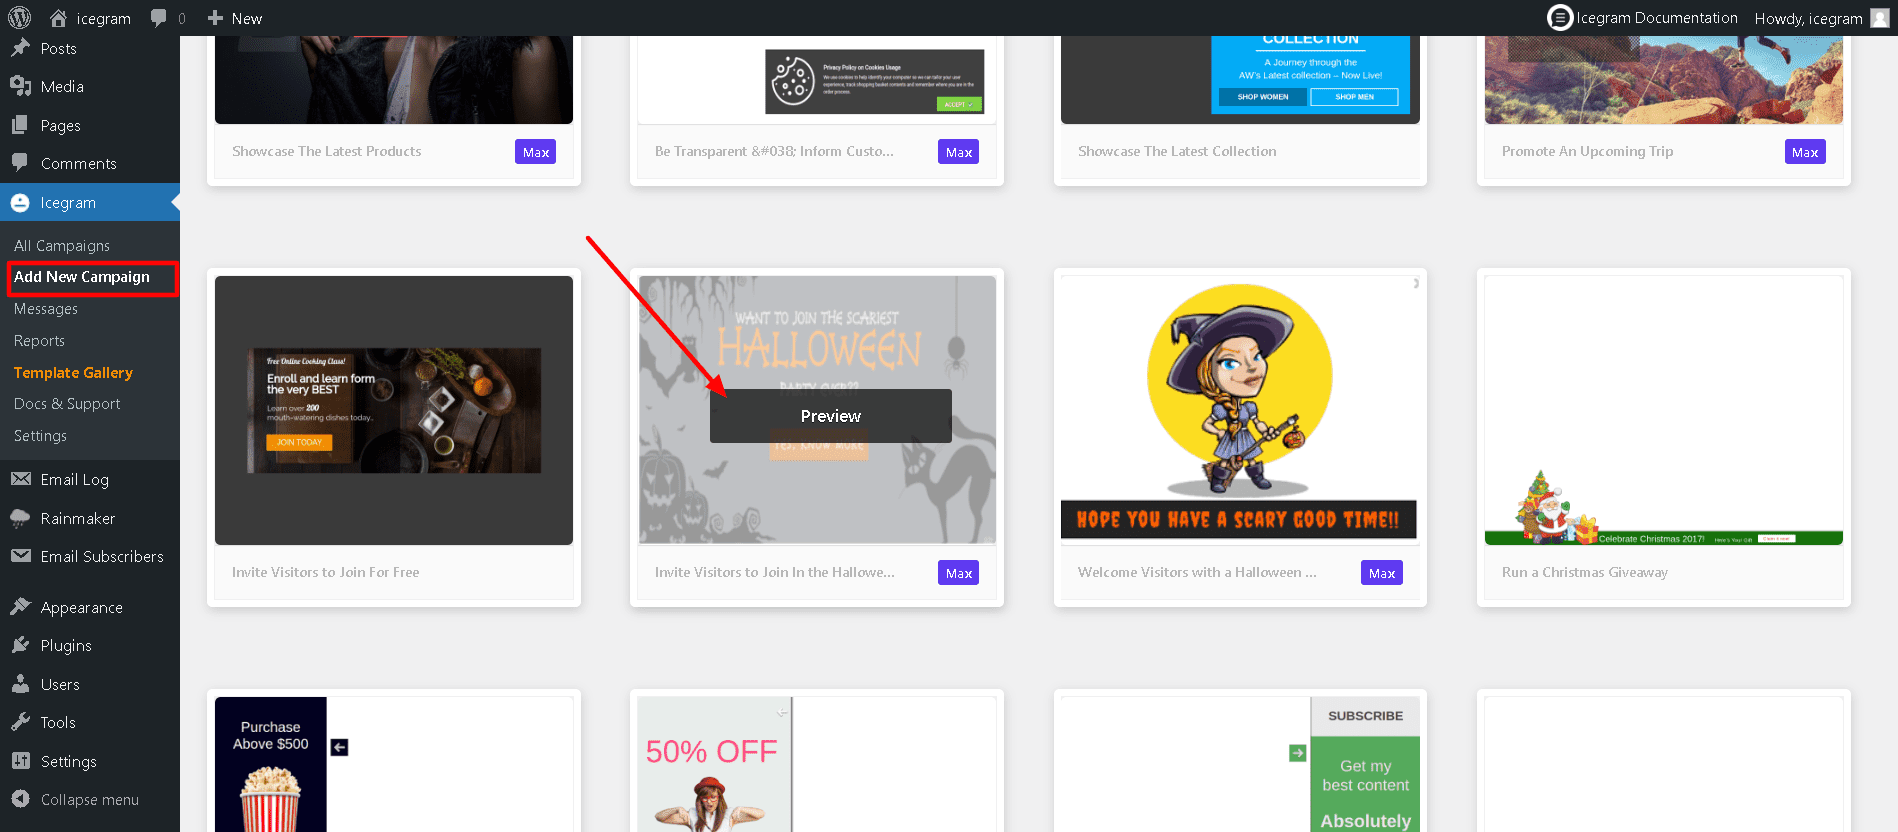Image resolution: width=1898 pixels, height=832 pixels.
Task: Open the Icegram Documentation icon
Action: coord(1559,18)
